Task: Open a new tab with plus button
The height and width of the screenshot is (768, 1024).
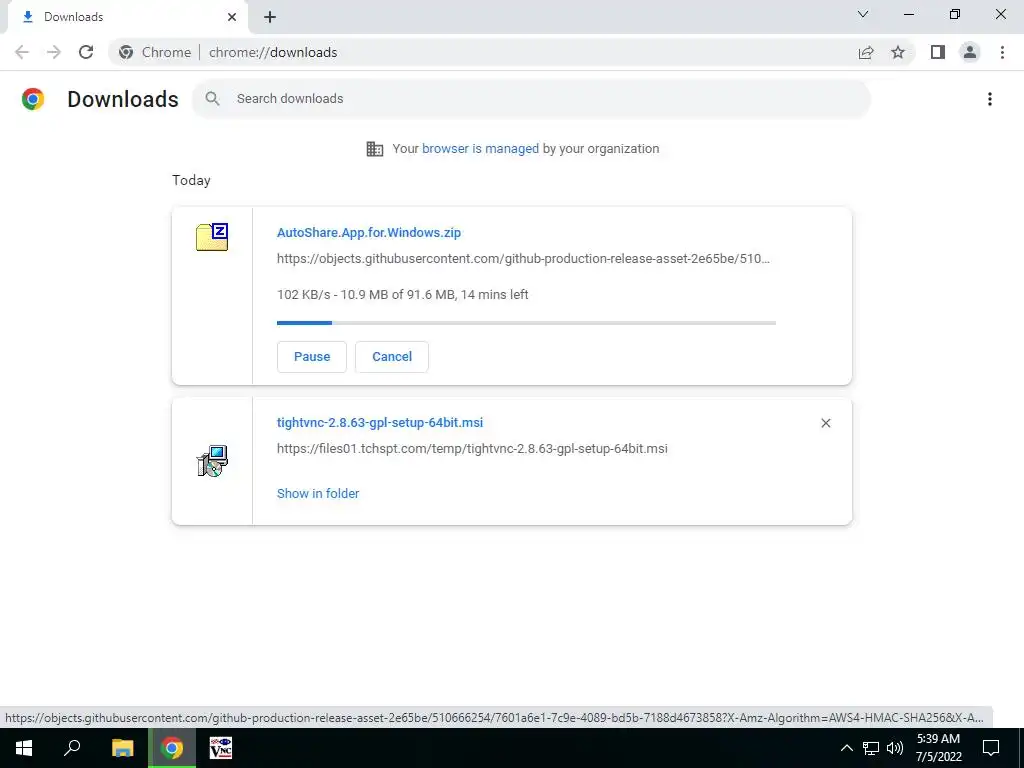Action: click(x=270, y=17)
